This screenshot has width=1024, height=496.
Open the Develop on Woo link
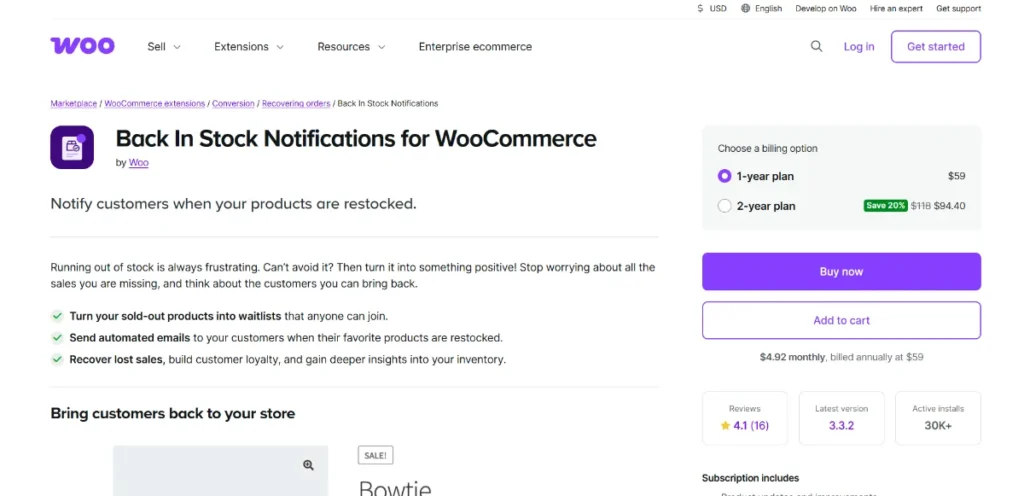click(826, 8)
